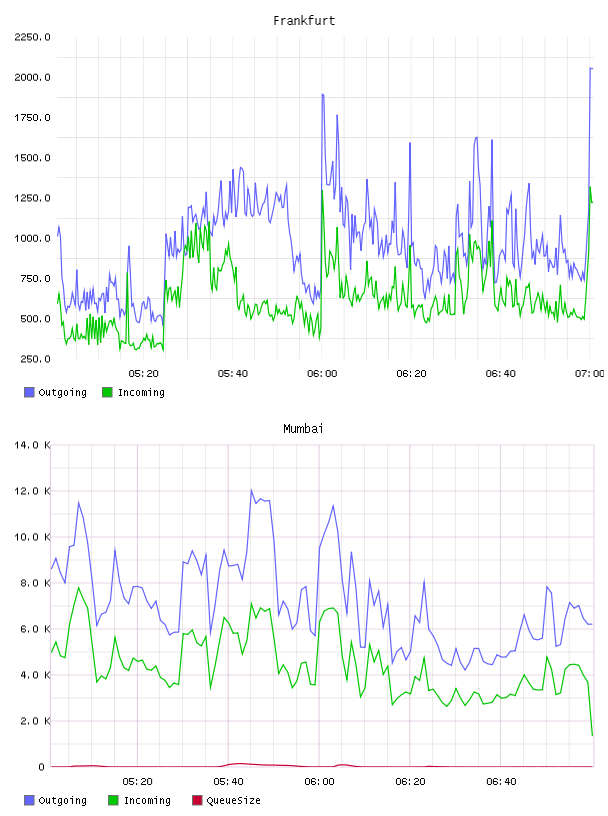Click the 05:40 time label on Mumbai chart
The image size is (608, 816).
(228, 782)
